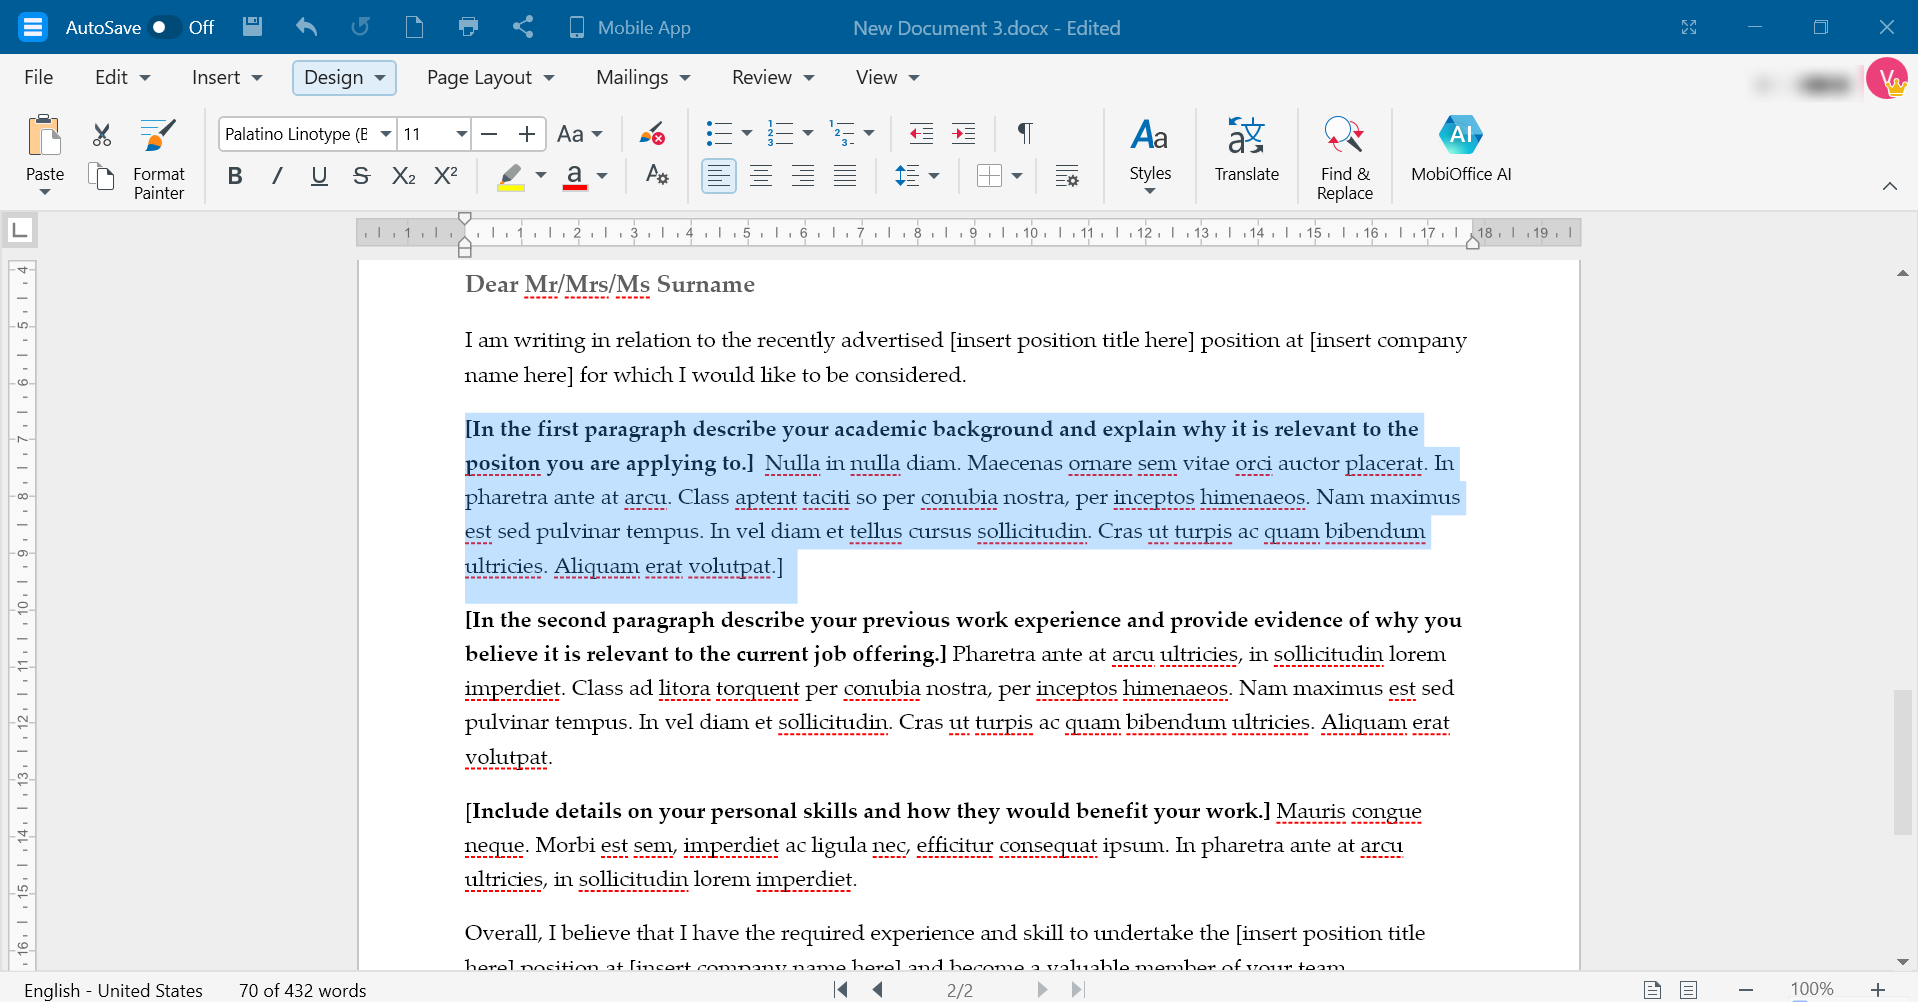Apply strikethrough formatting
This screenshot has width=1918, height=1002.
(362, 176)
